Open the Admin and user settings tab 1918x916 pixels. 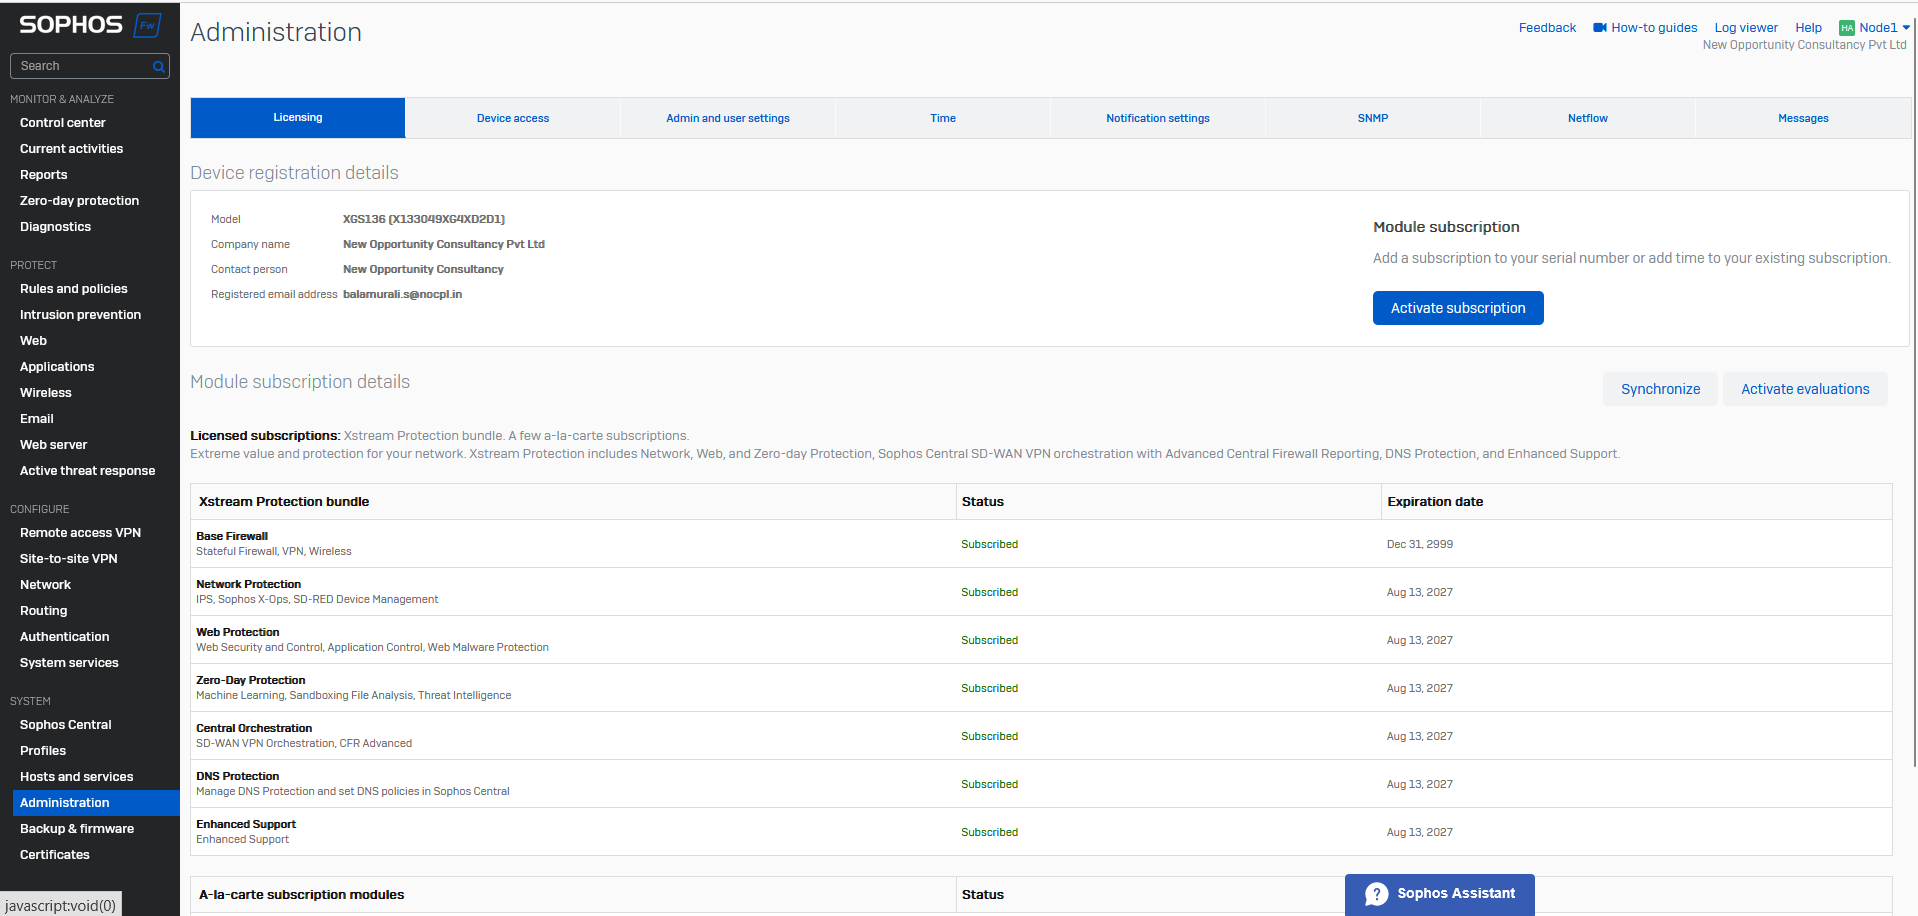click(x=727, y=118)
